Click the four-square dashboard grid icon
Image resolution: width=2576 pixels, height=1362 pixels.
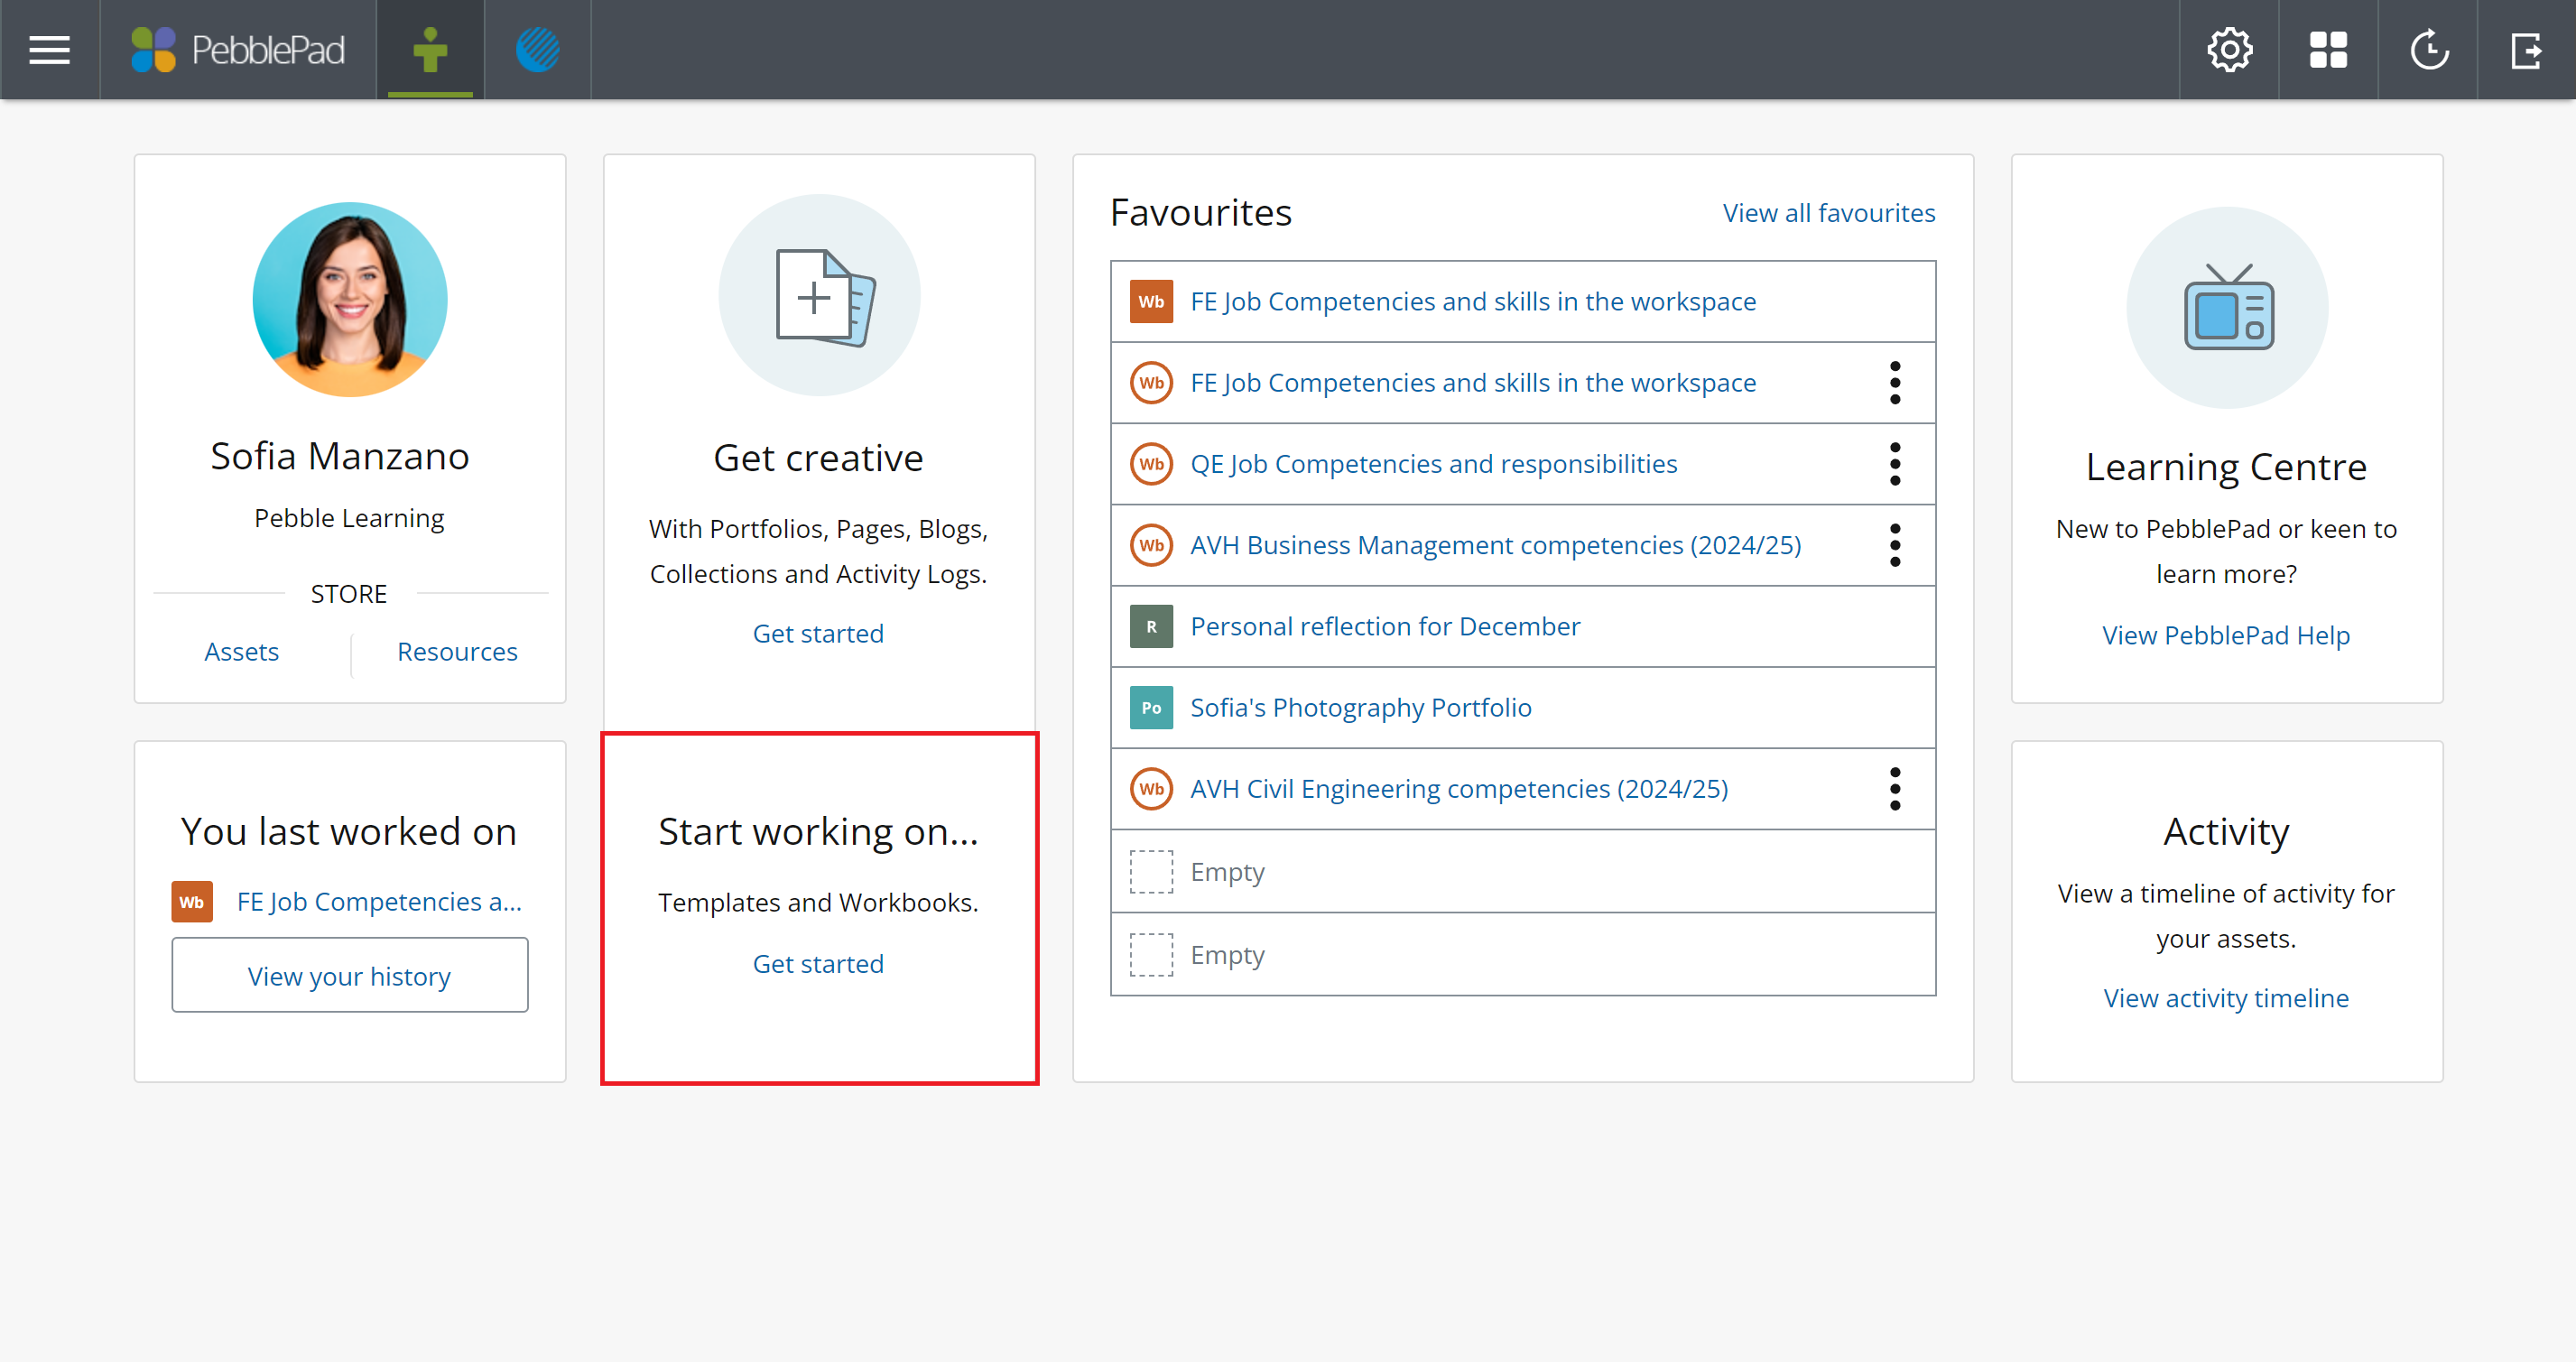[x=2328, y=49]
